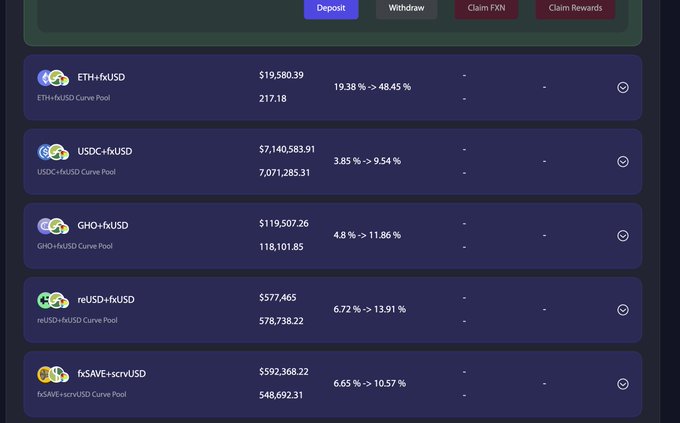Click the GHO+fxUSD pool title

[103, 225]
